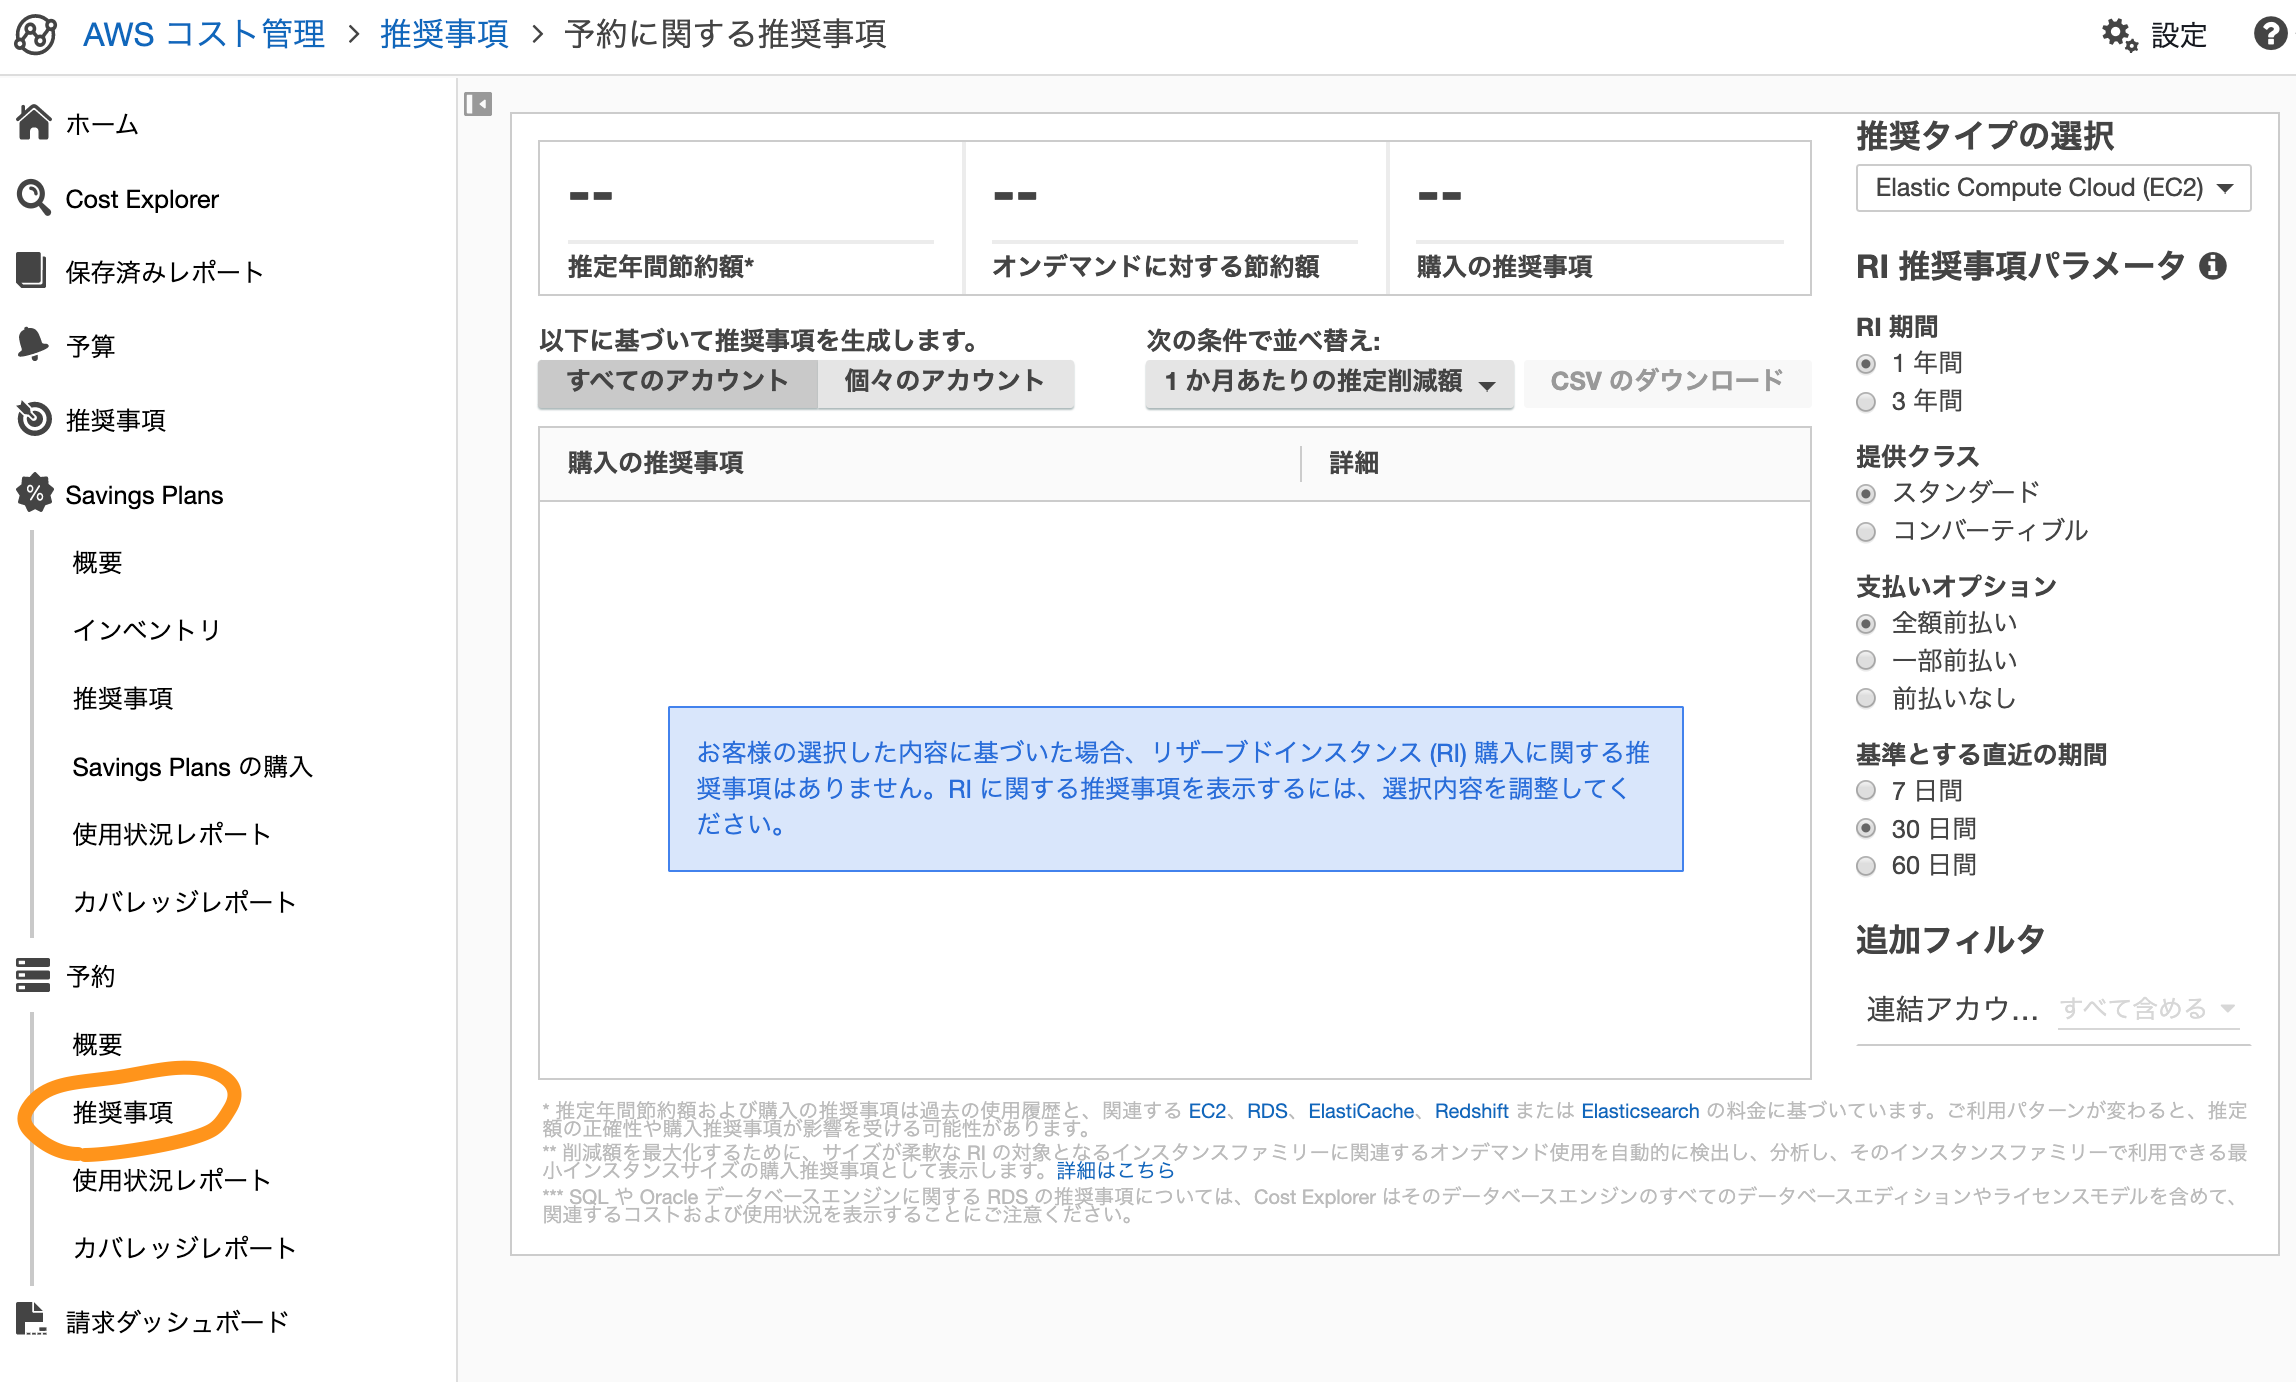Click the 推奨事項 breadcrumb link
Viewport: 2296px width, 1382px height.
click(444, 34)
